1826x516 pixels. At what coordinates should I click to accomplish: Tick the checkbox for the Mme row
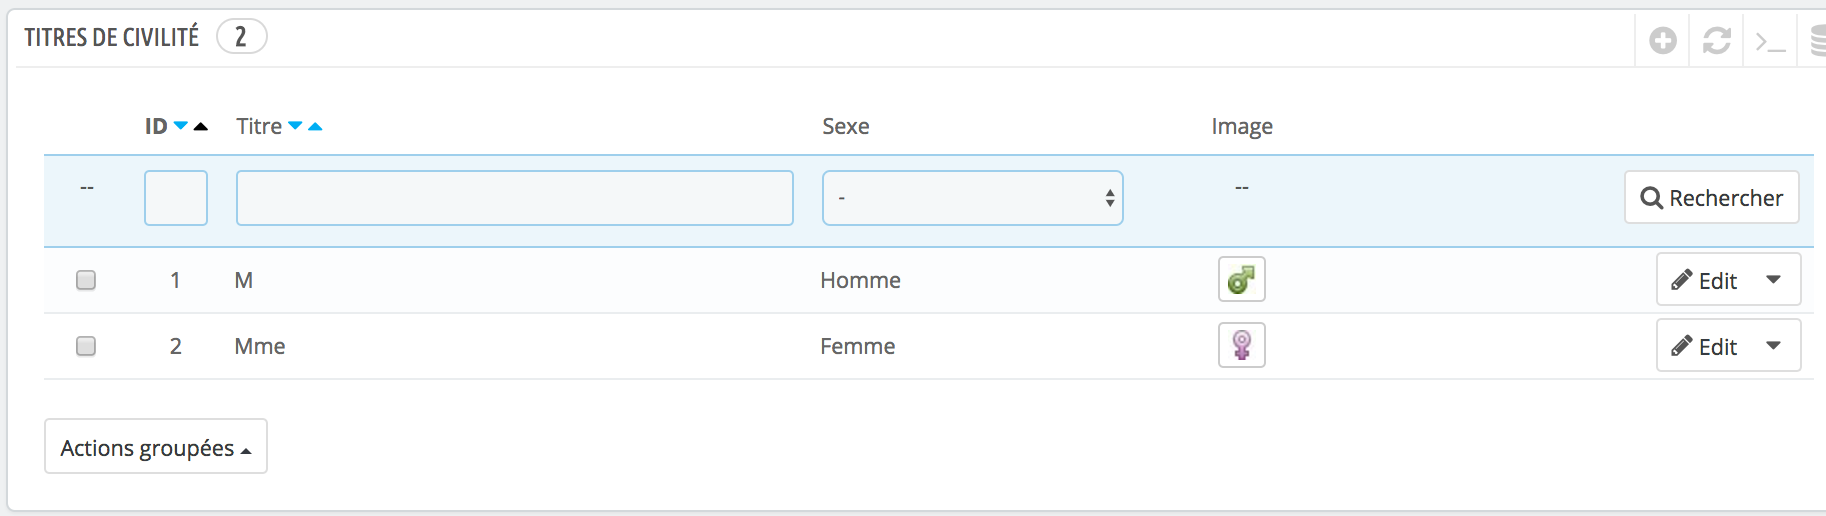pyautogui.click(x=86, y=346)
